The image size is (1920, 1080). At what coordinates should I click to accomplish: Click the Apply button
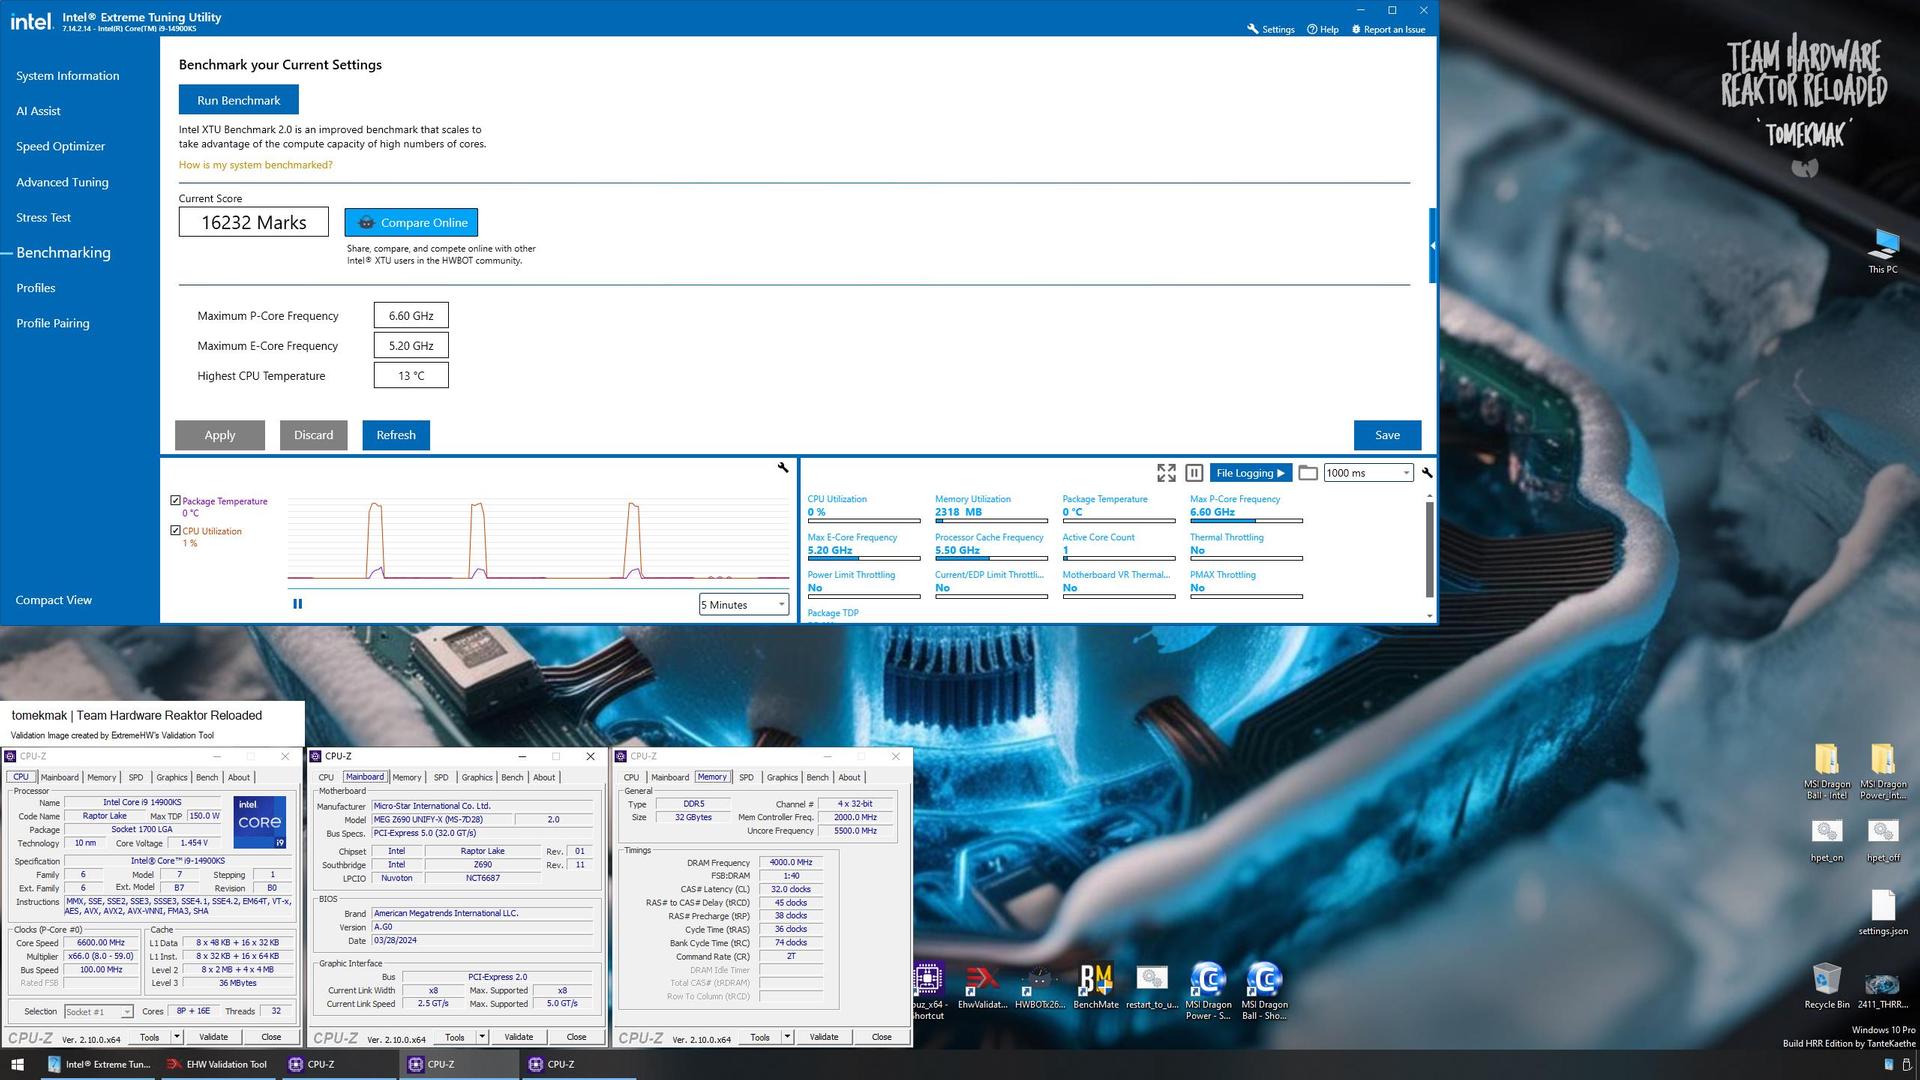pos(220,435)
